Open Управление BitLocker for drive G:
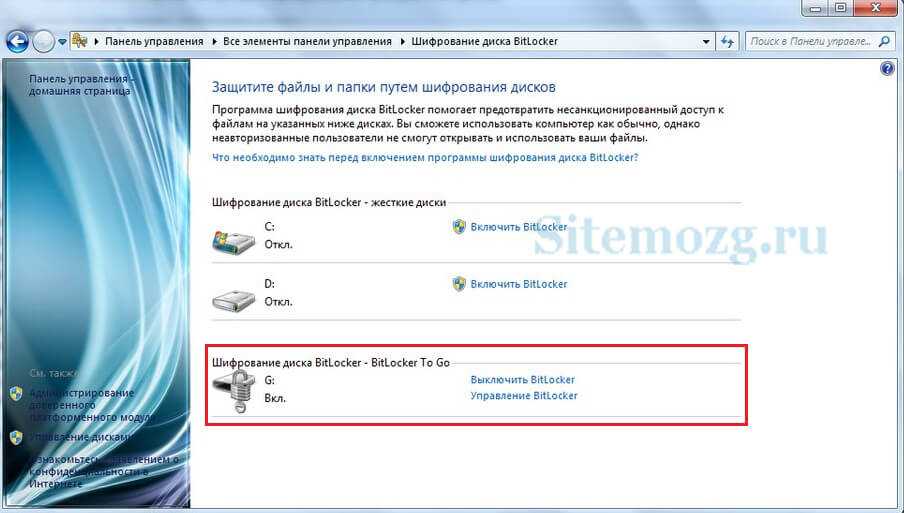The width and height of the screenshot is (904, 513). click(x=523, y=396)
